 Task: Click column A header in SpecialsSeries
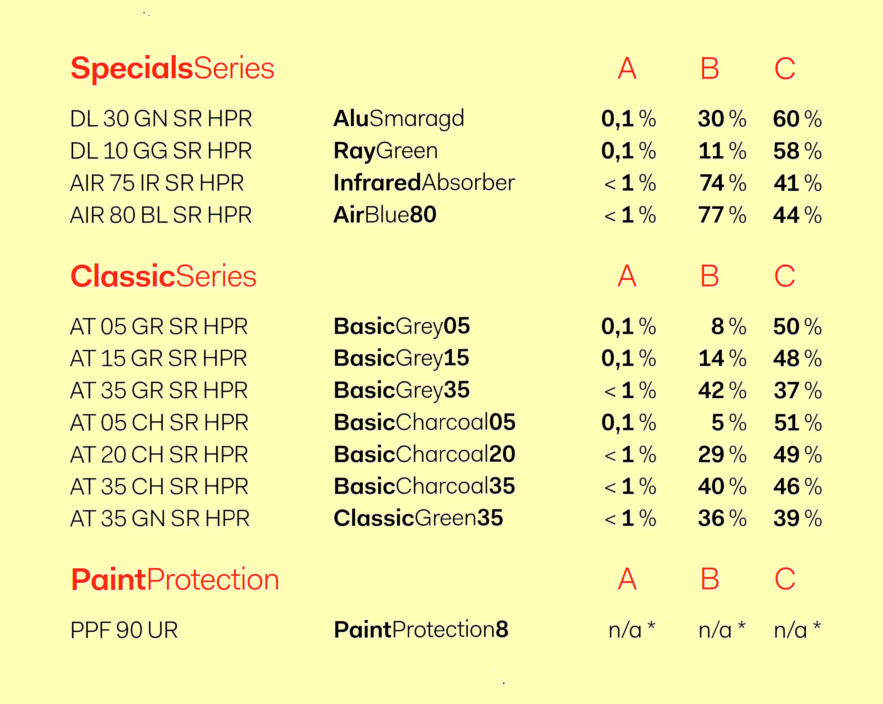[x=627, y=69]
